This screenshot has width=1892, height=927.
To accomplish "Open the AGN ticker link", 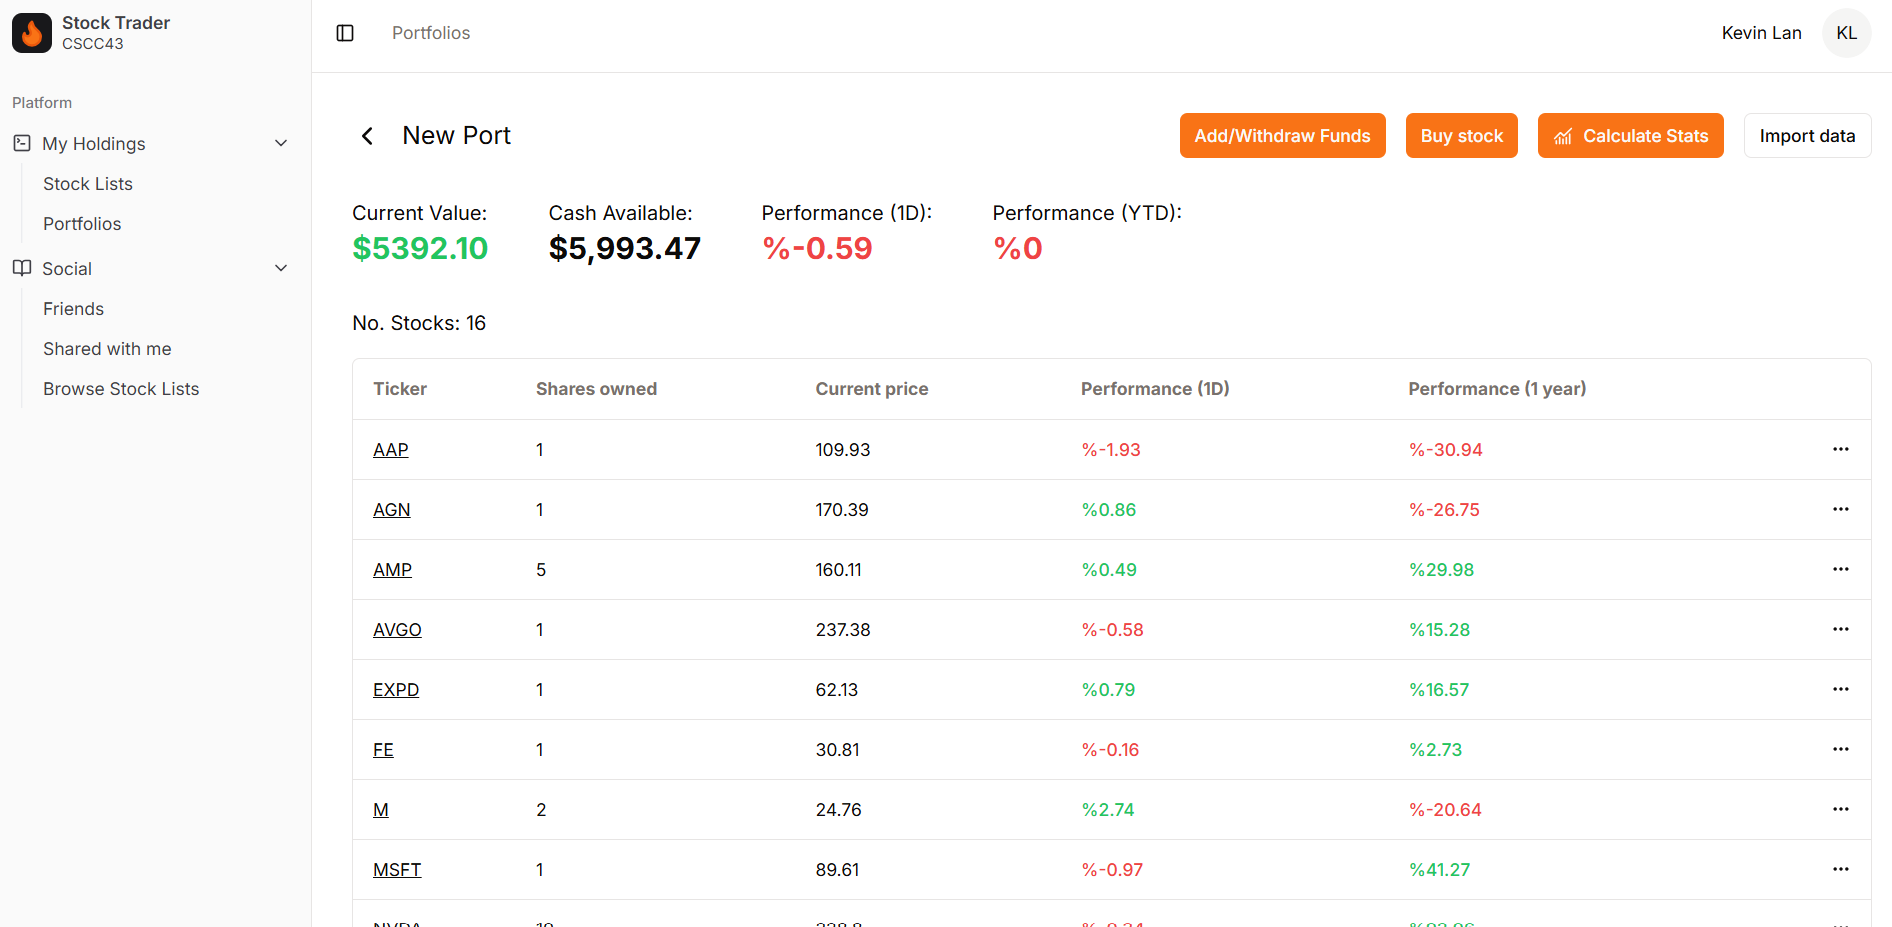I will coord(391,509).
